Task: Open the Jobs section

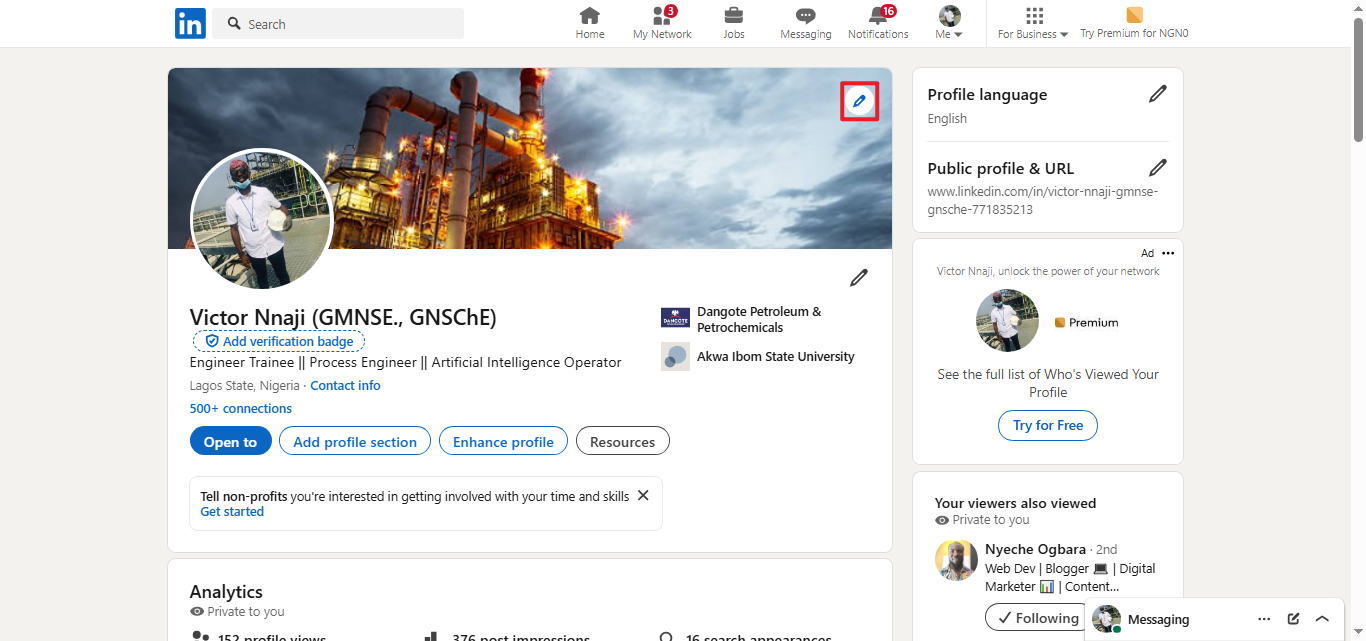Action: [x=733, y=22]
